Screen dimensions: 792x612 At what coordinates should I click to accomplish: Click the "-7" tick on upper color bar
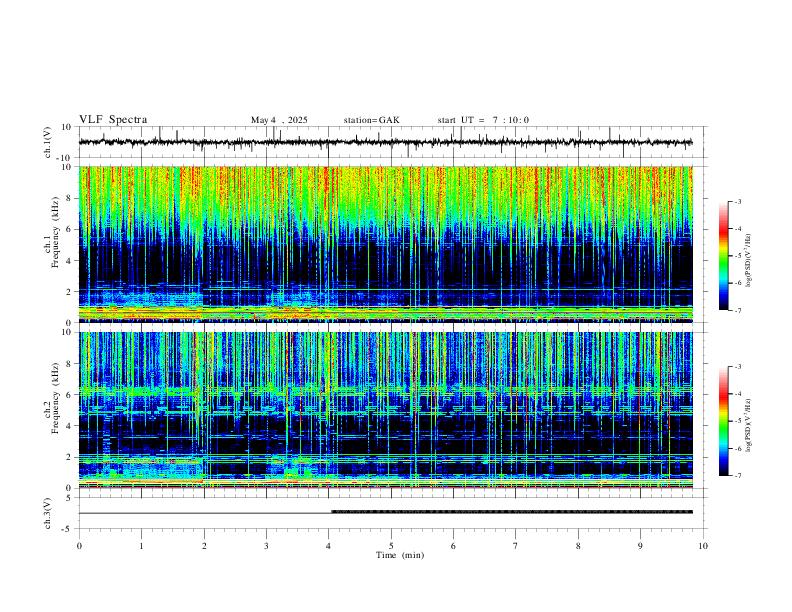coord(737,310)
